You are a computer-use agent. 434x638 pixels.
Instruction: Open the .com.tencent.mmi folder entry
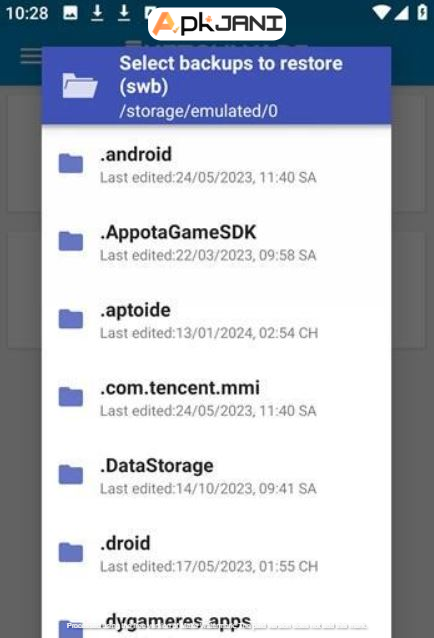pyautogui.click(x=216, y=398)
